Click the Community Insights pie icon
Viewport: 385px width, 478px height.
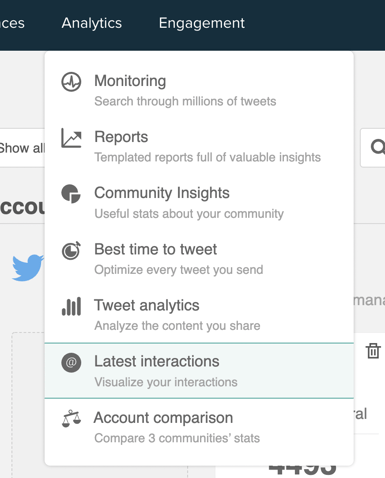pos(71,194)
